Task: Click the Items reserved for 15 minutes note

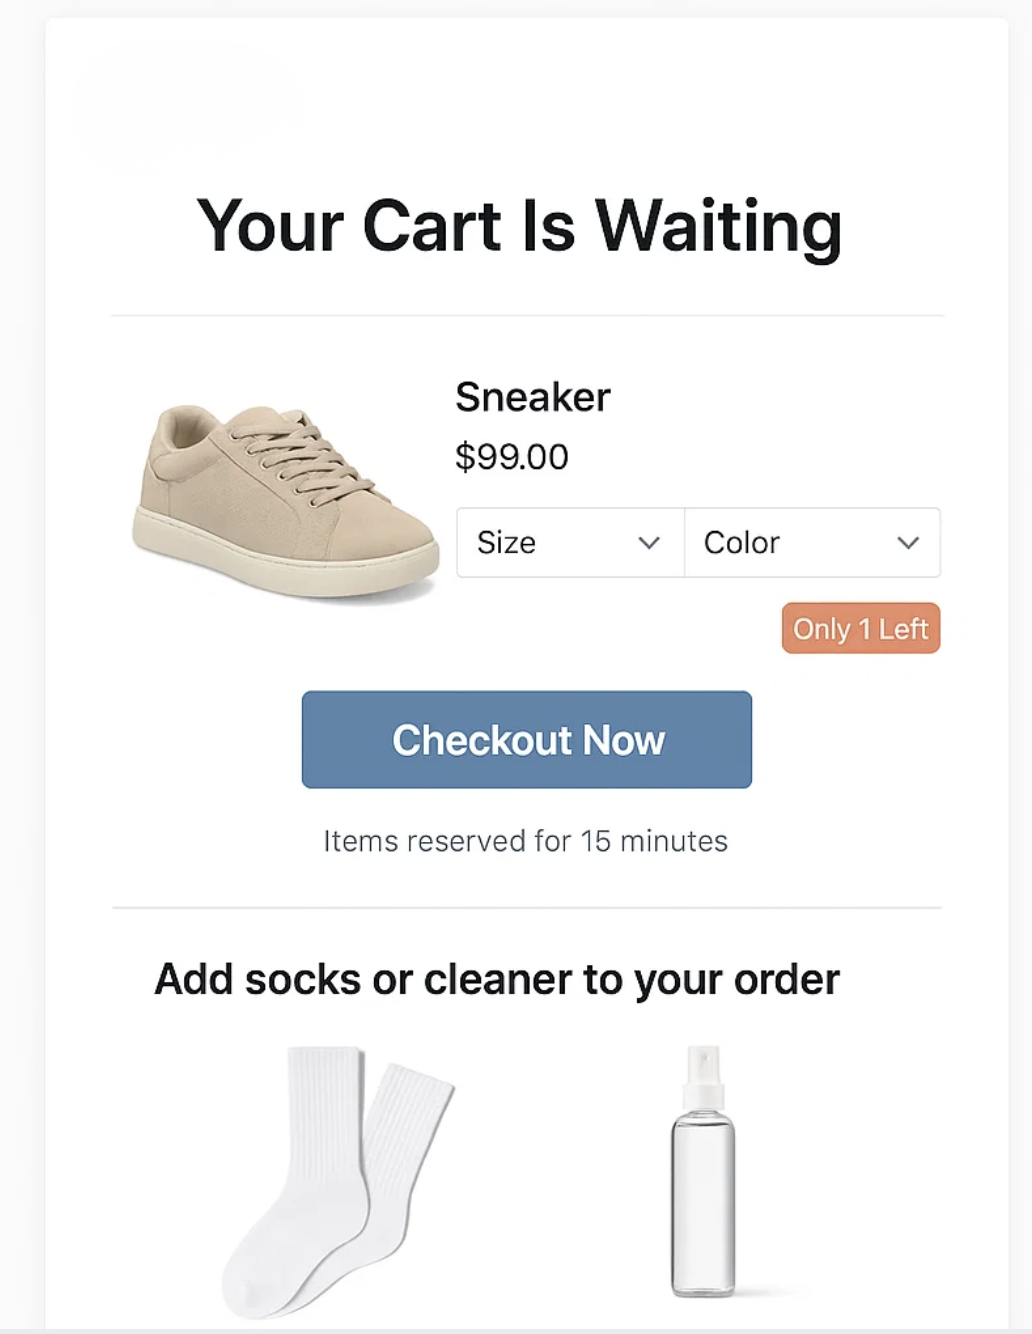Action: [525, 841]
